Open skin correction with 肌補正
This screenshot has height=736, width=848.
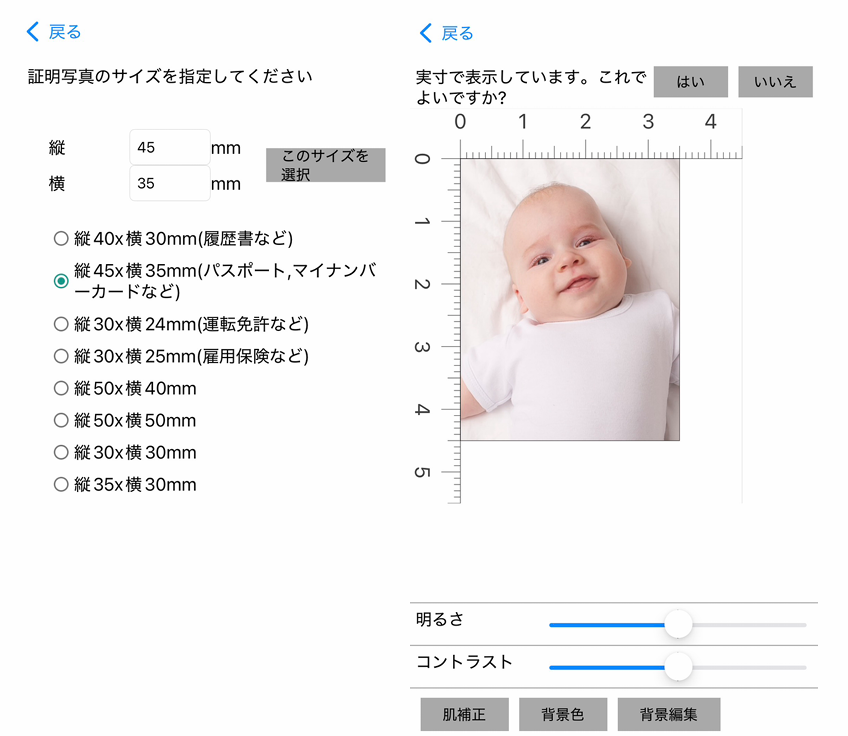pyautogui.click(x=465, y=714)
